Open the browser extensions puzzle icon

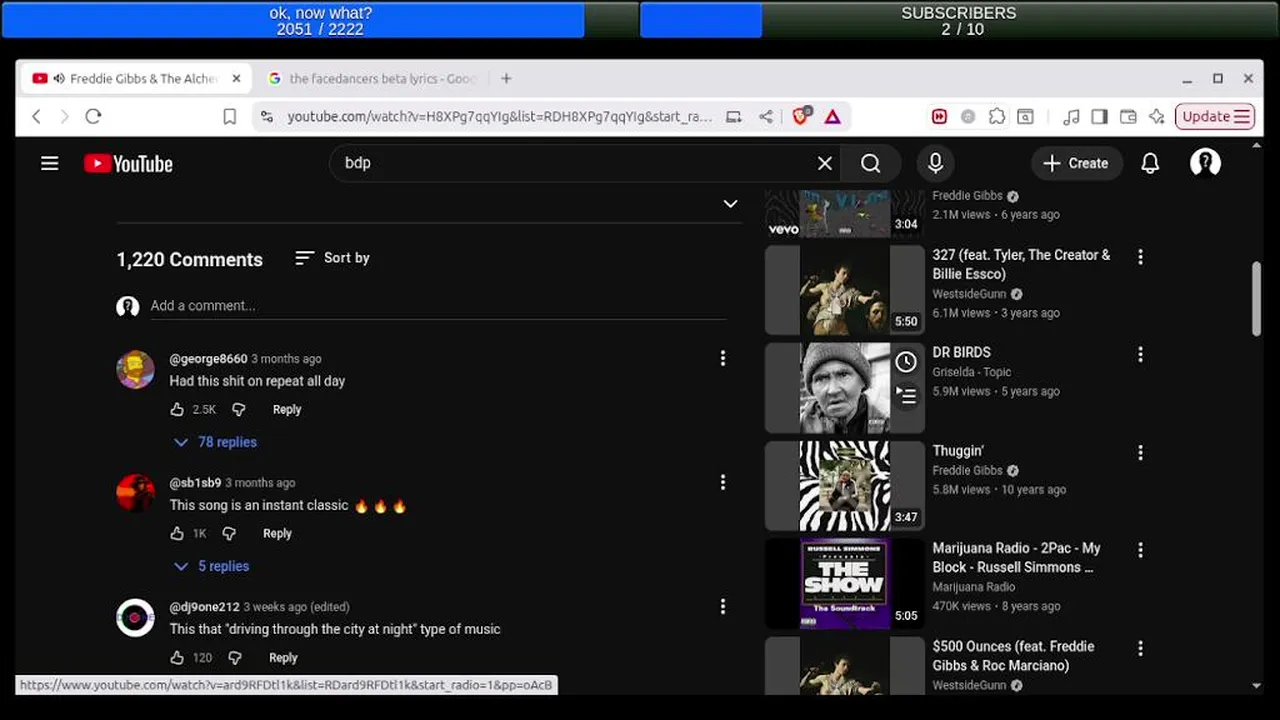(997, 117)
